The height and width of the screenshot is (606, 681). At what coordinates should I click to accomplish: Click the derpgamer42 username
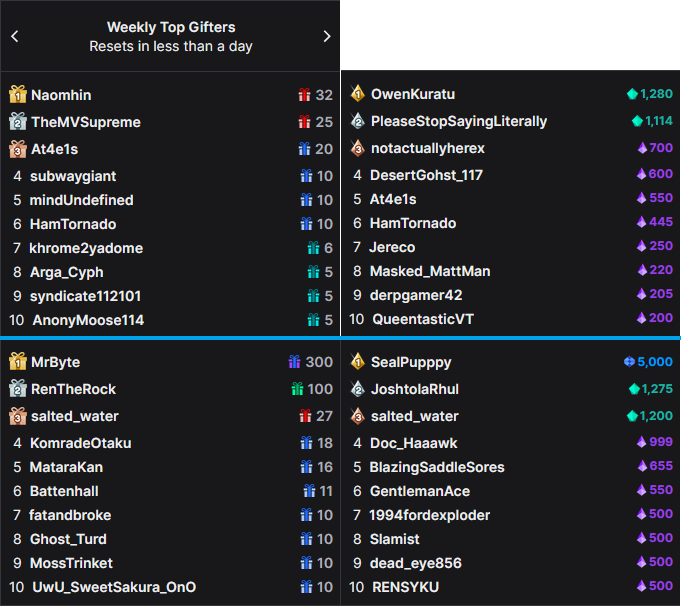click(416, 295)
